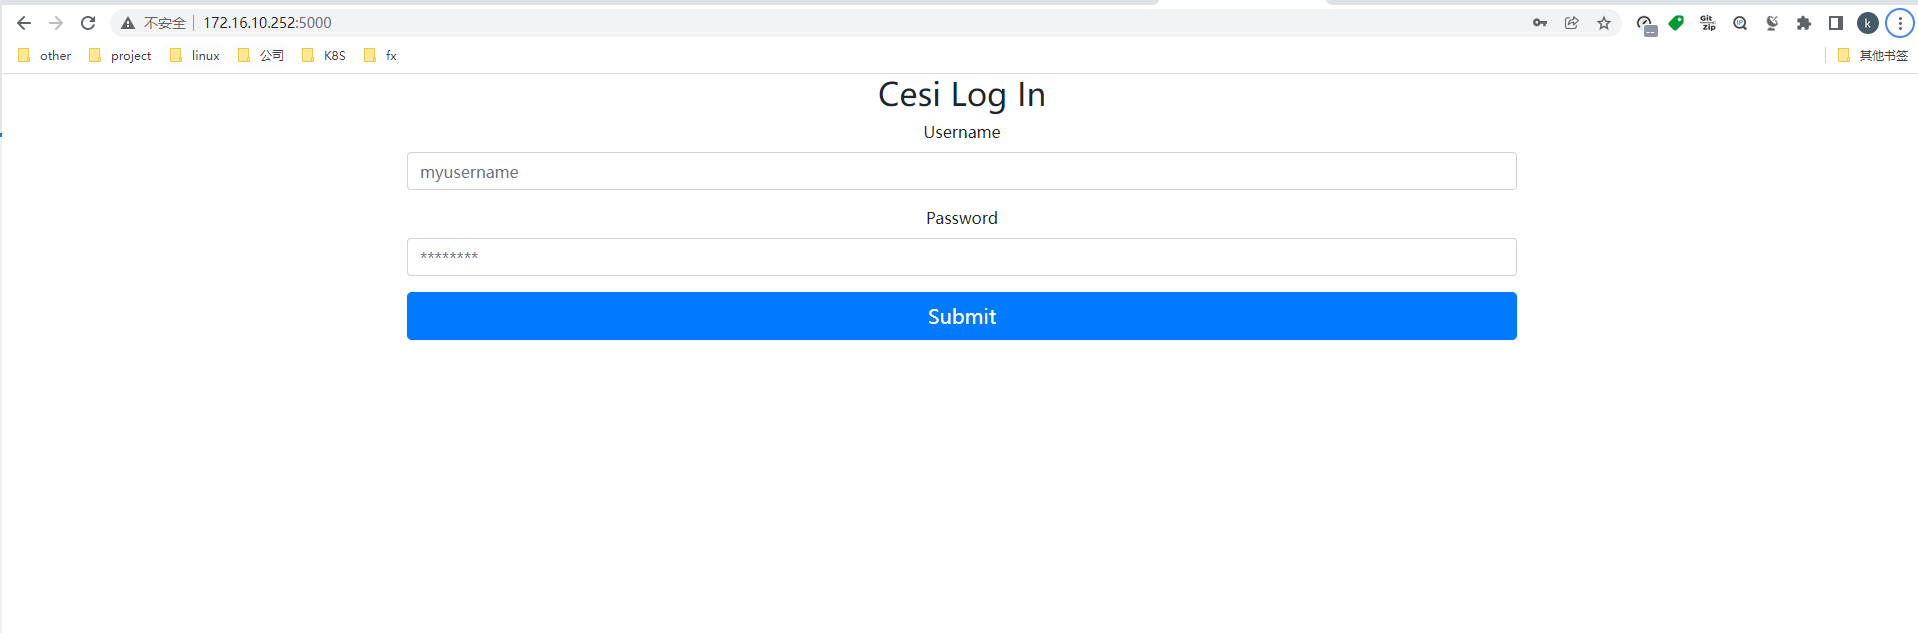Expand the 其他书签 bookmarks folder

[1873, 56]
